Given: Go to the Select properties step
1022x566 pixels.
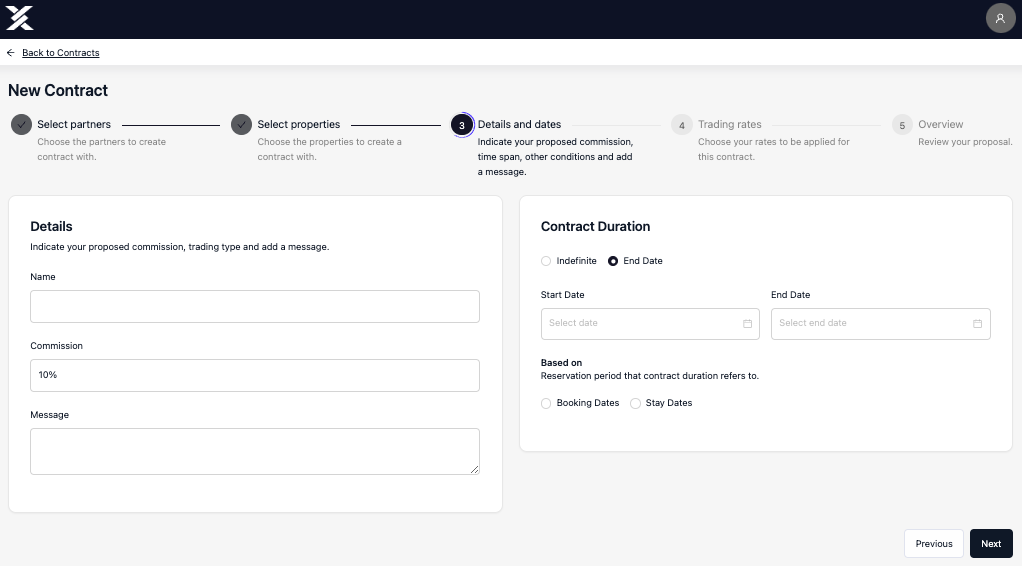Looking at the screenshot, I should [299, 125].
